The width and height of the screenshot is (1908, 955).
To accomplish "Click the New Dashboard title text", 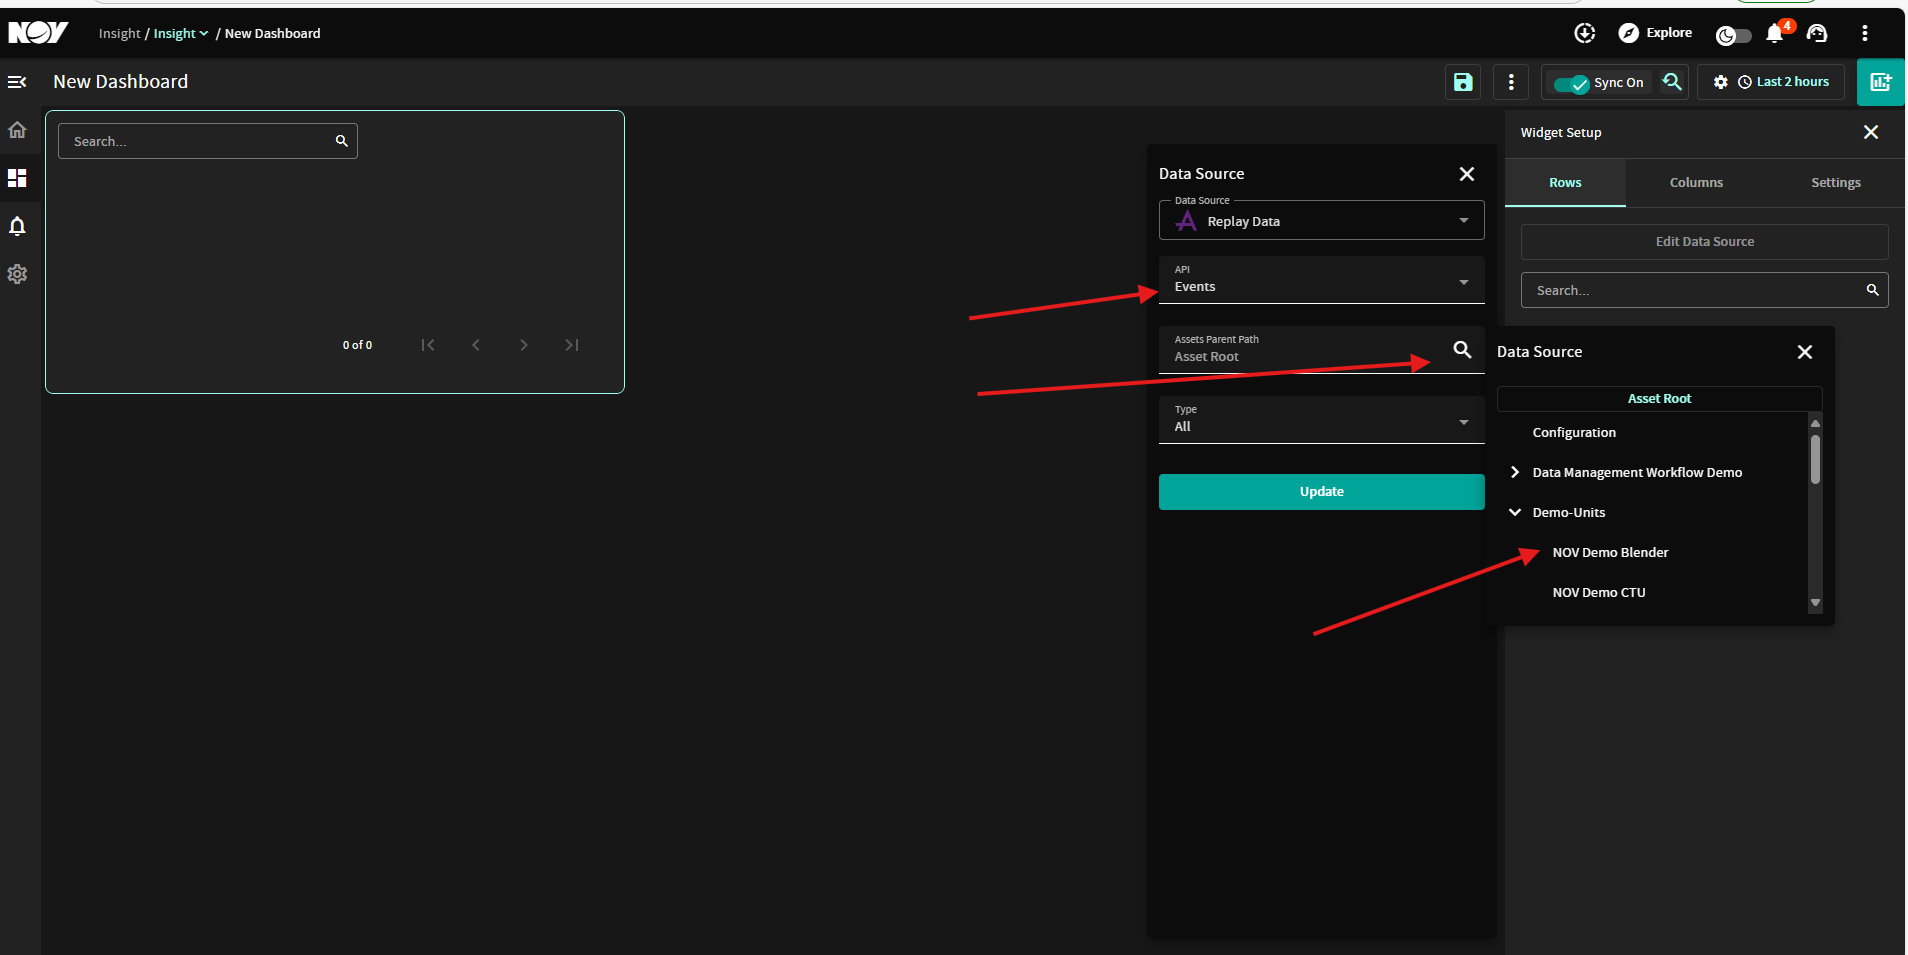I will pyautogui.click(x=120, y=82).
